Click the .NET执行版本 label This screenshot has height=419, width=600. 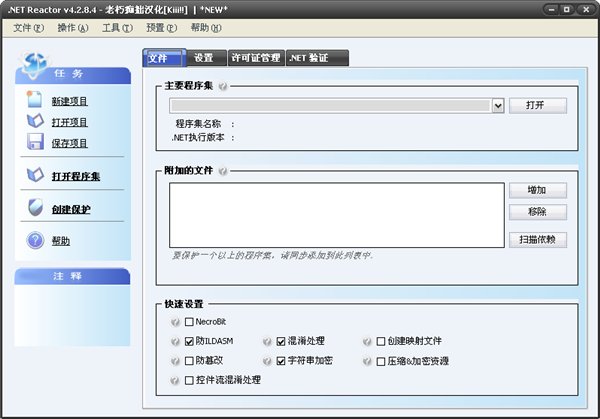198,137
